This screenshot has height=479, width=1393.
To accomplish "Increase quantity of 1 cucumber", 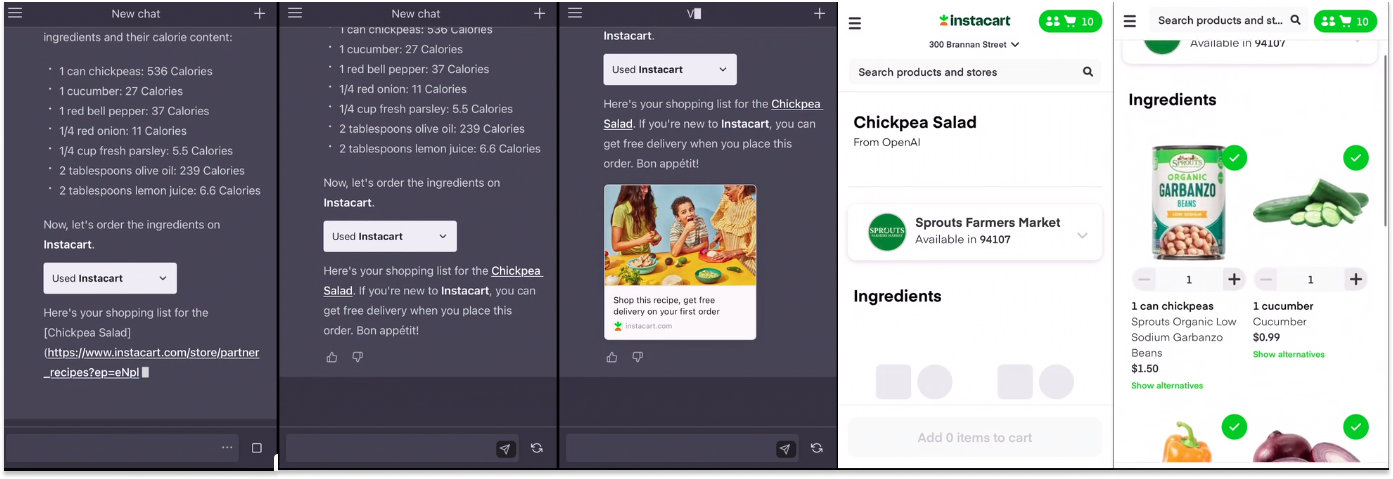I will click(1356, 279).
